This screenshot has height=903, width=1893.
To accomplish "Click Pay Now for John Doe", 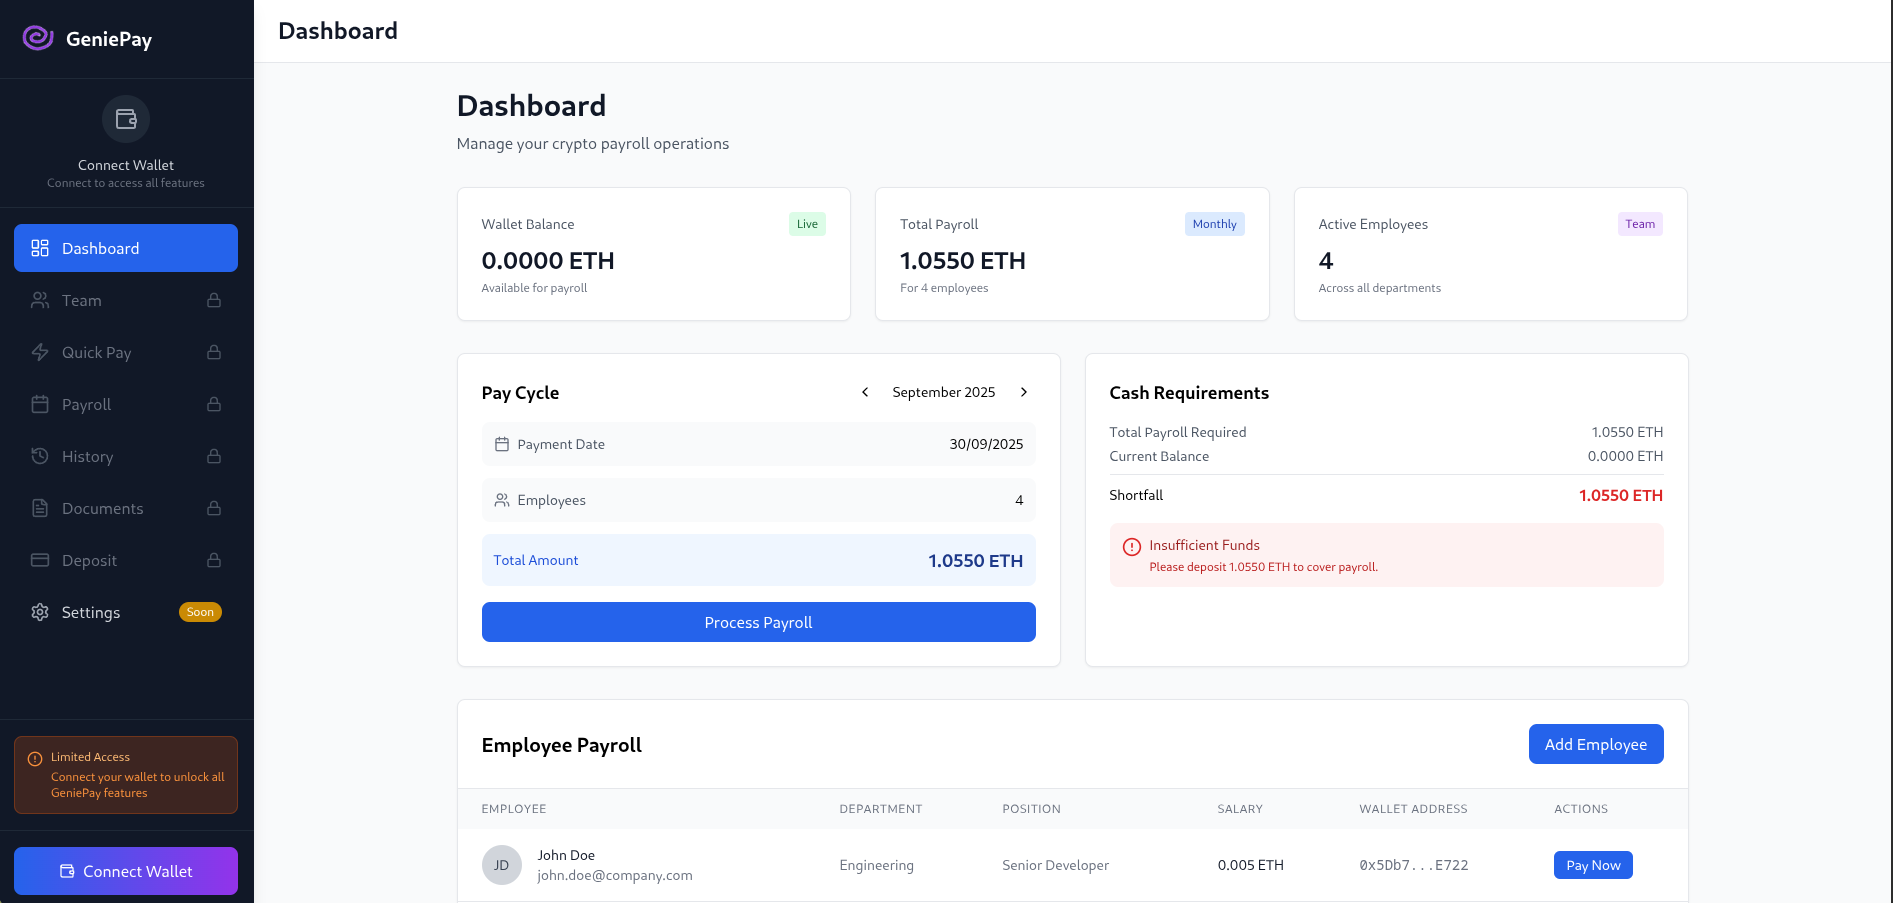I will point(1592,865).
